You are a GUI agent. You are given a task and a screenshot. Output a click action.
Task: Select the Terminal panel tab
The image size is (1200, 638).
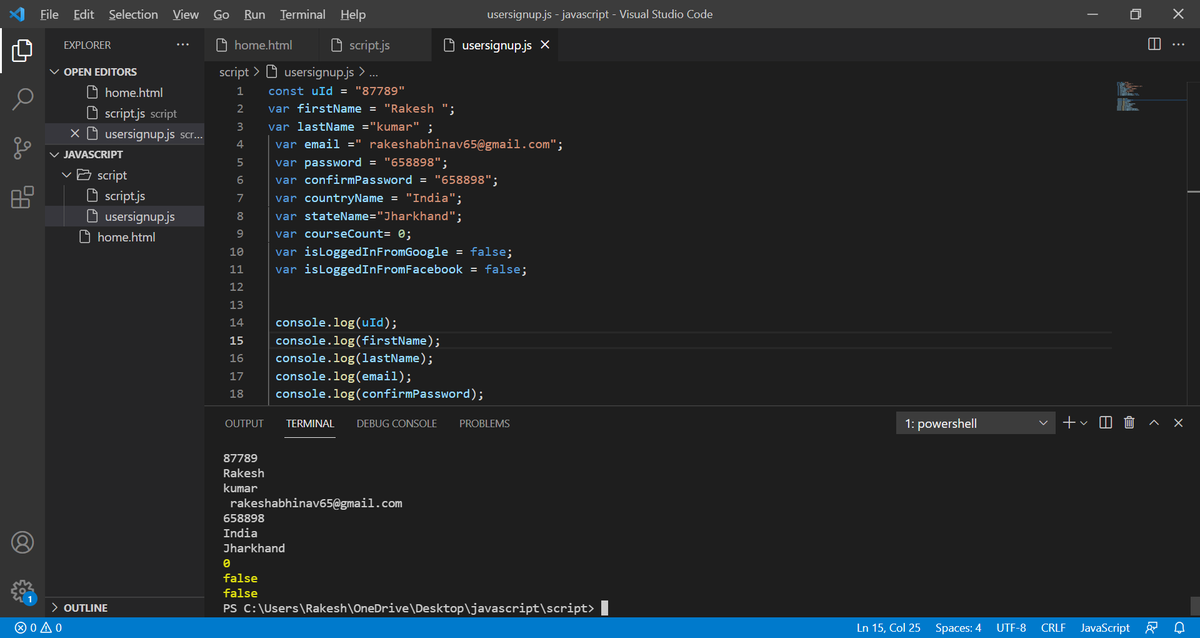click(x=310, y=424)
